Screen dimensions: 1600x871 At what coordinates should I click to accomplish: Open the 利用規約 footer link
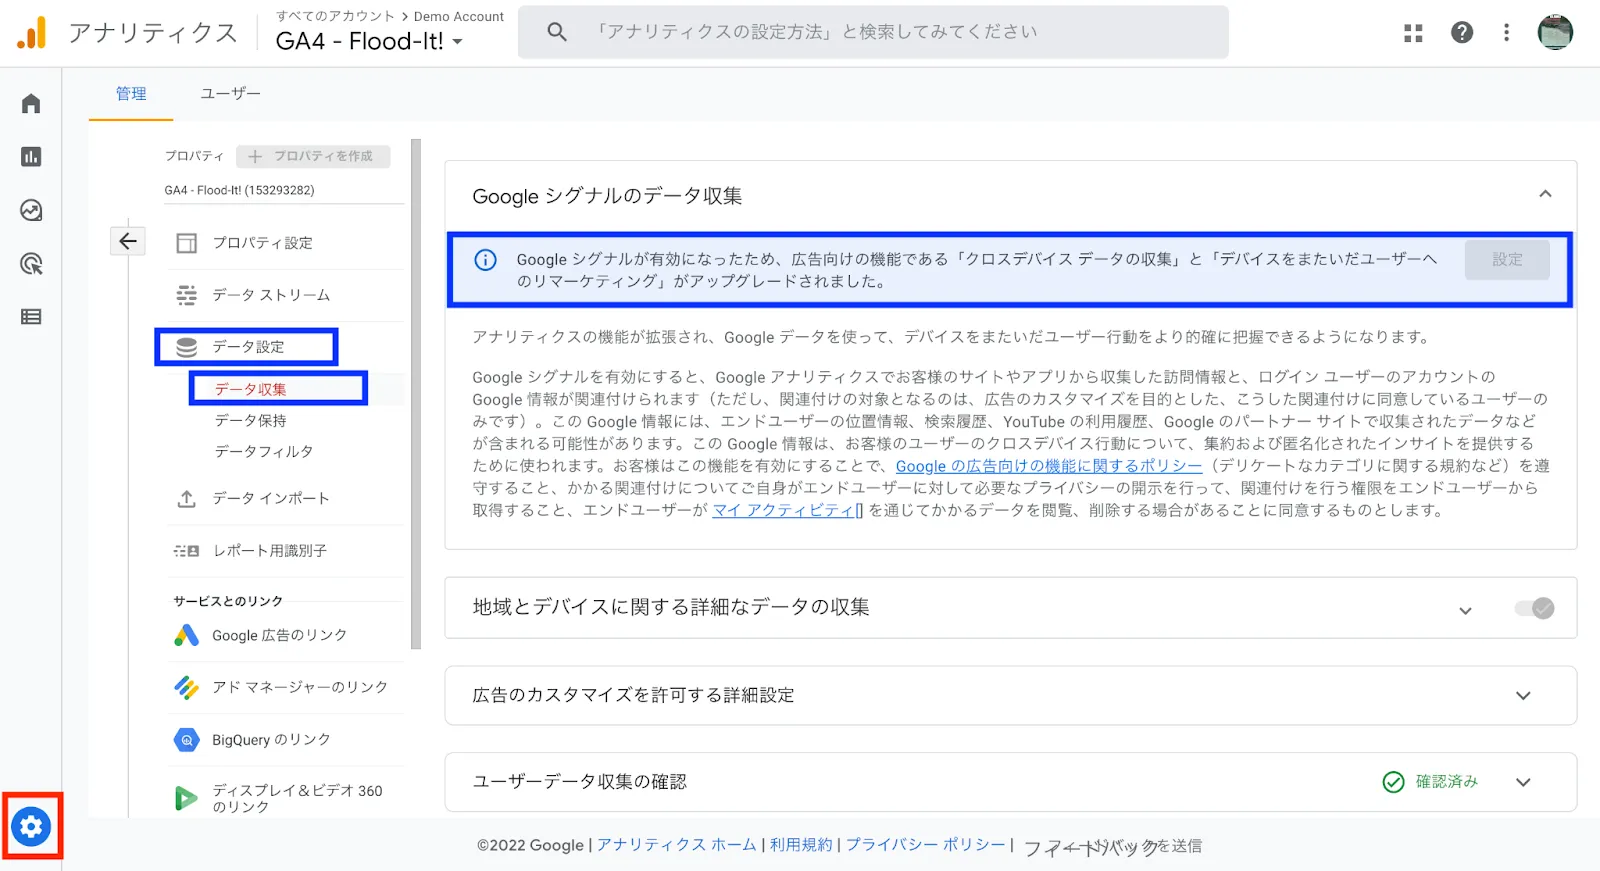point(801,844)
